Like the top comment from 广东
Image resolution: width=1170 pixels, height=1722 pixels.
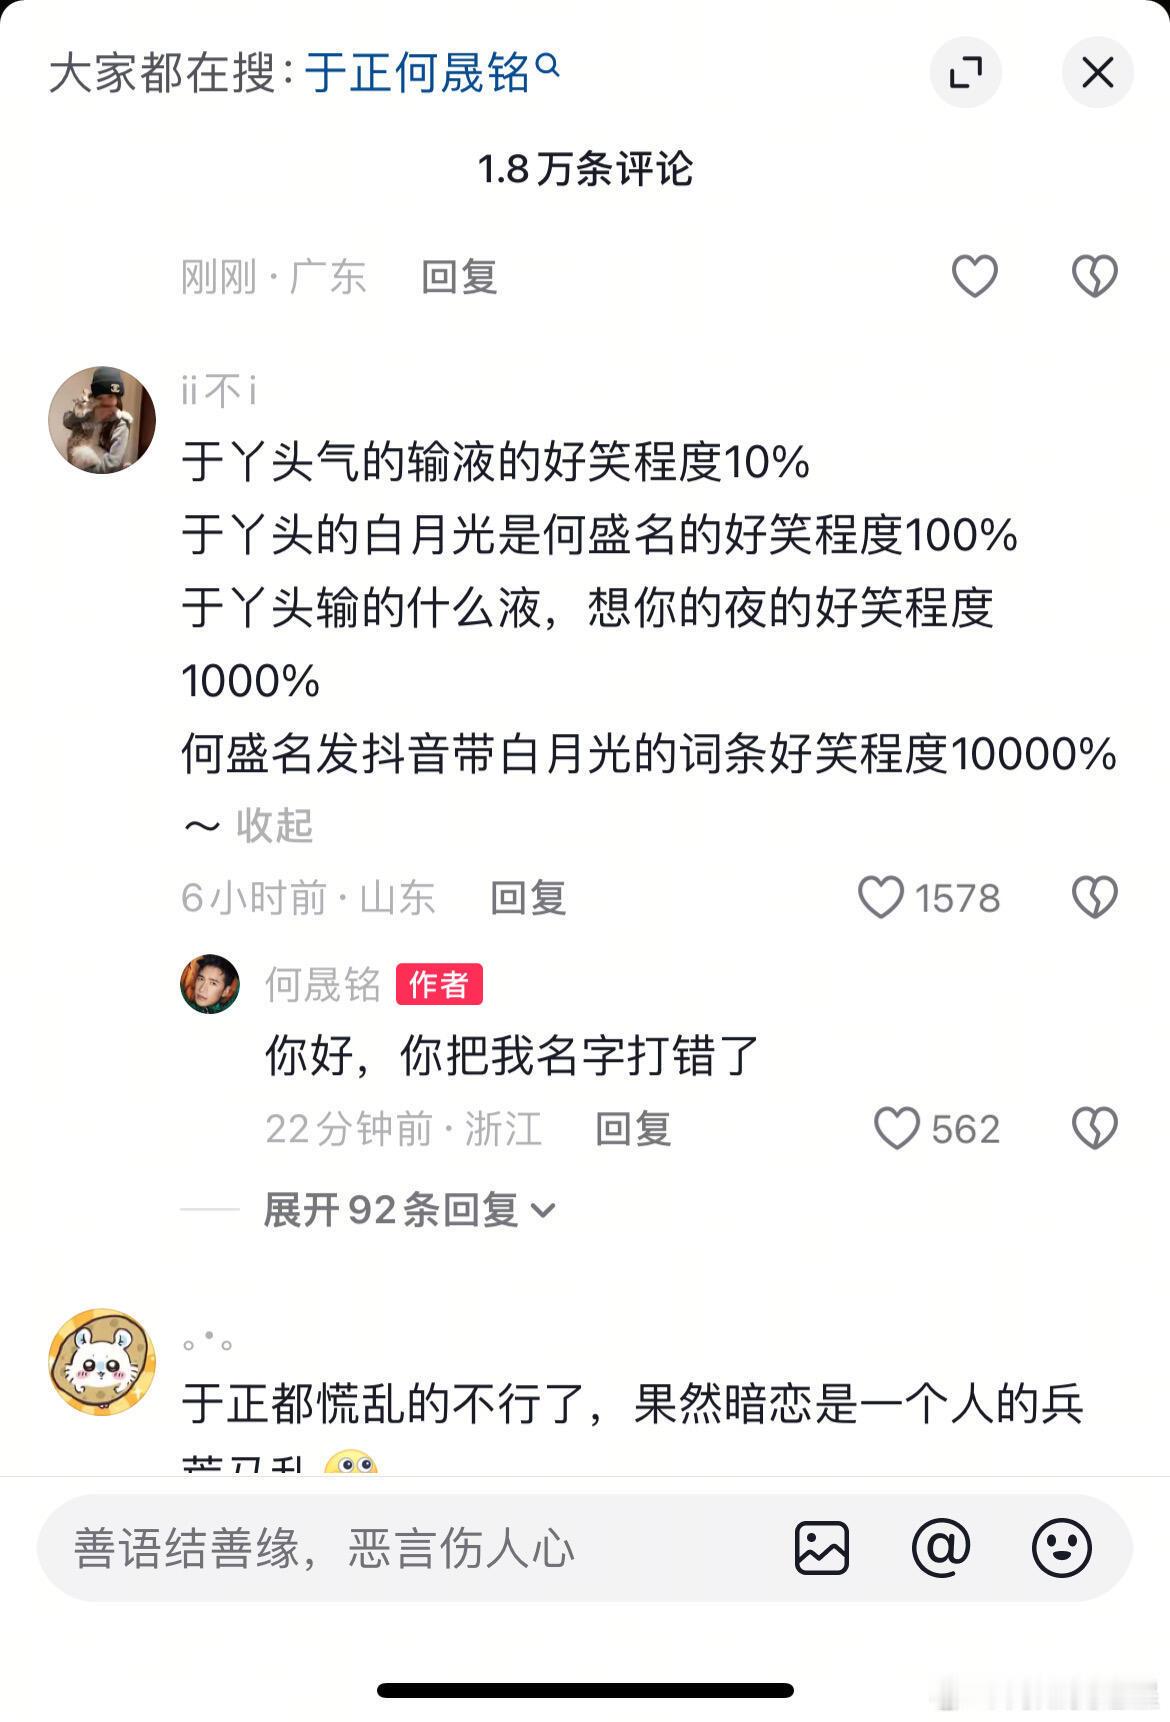point(974,276)
